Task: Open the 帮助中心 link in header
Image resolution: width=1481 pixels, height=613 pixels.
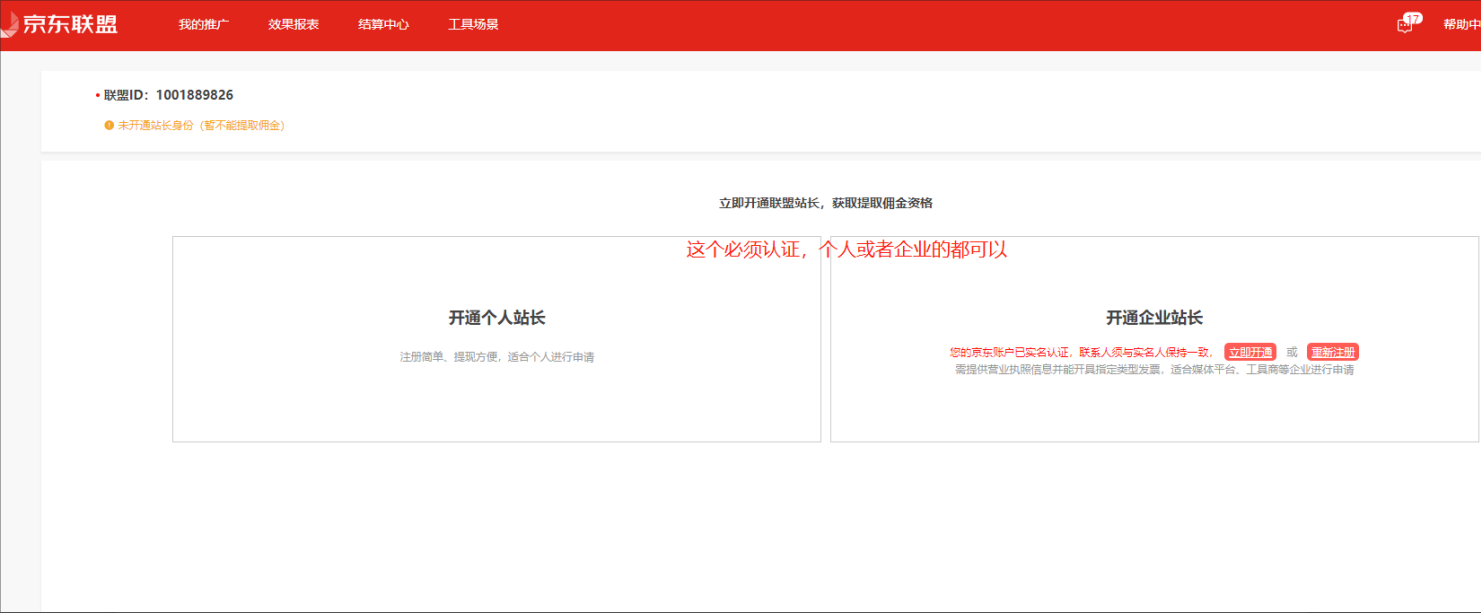Action: 1461,25
